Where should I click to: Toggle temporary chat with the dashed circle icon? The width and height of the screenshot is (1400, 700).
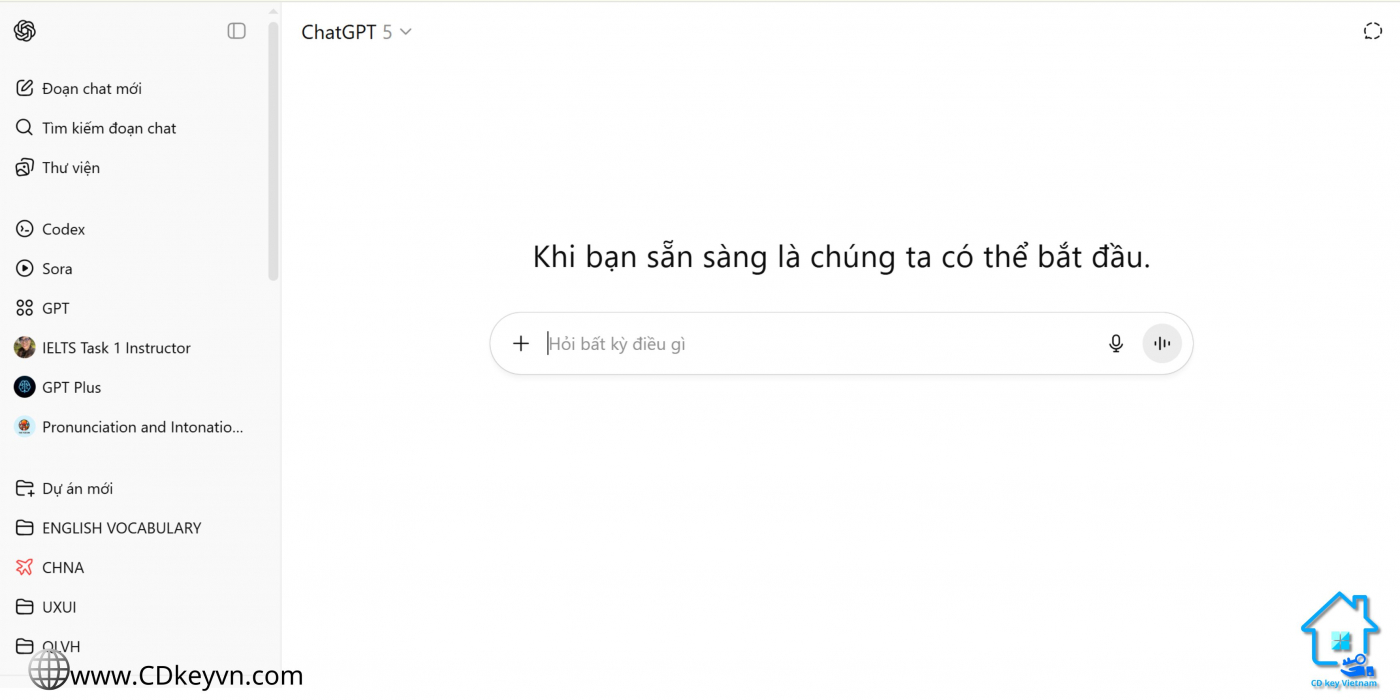(1372, 31)
